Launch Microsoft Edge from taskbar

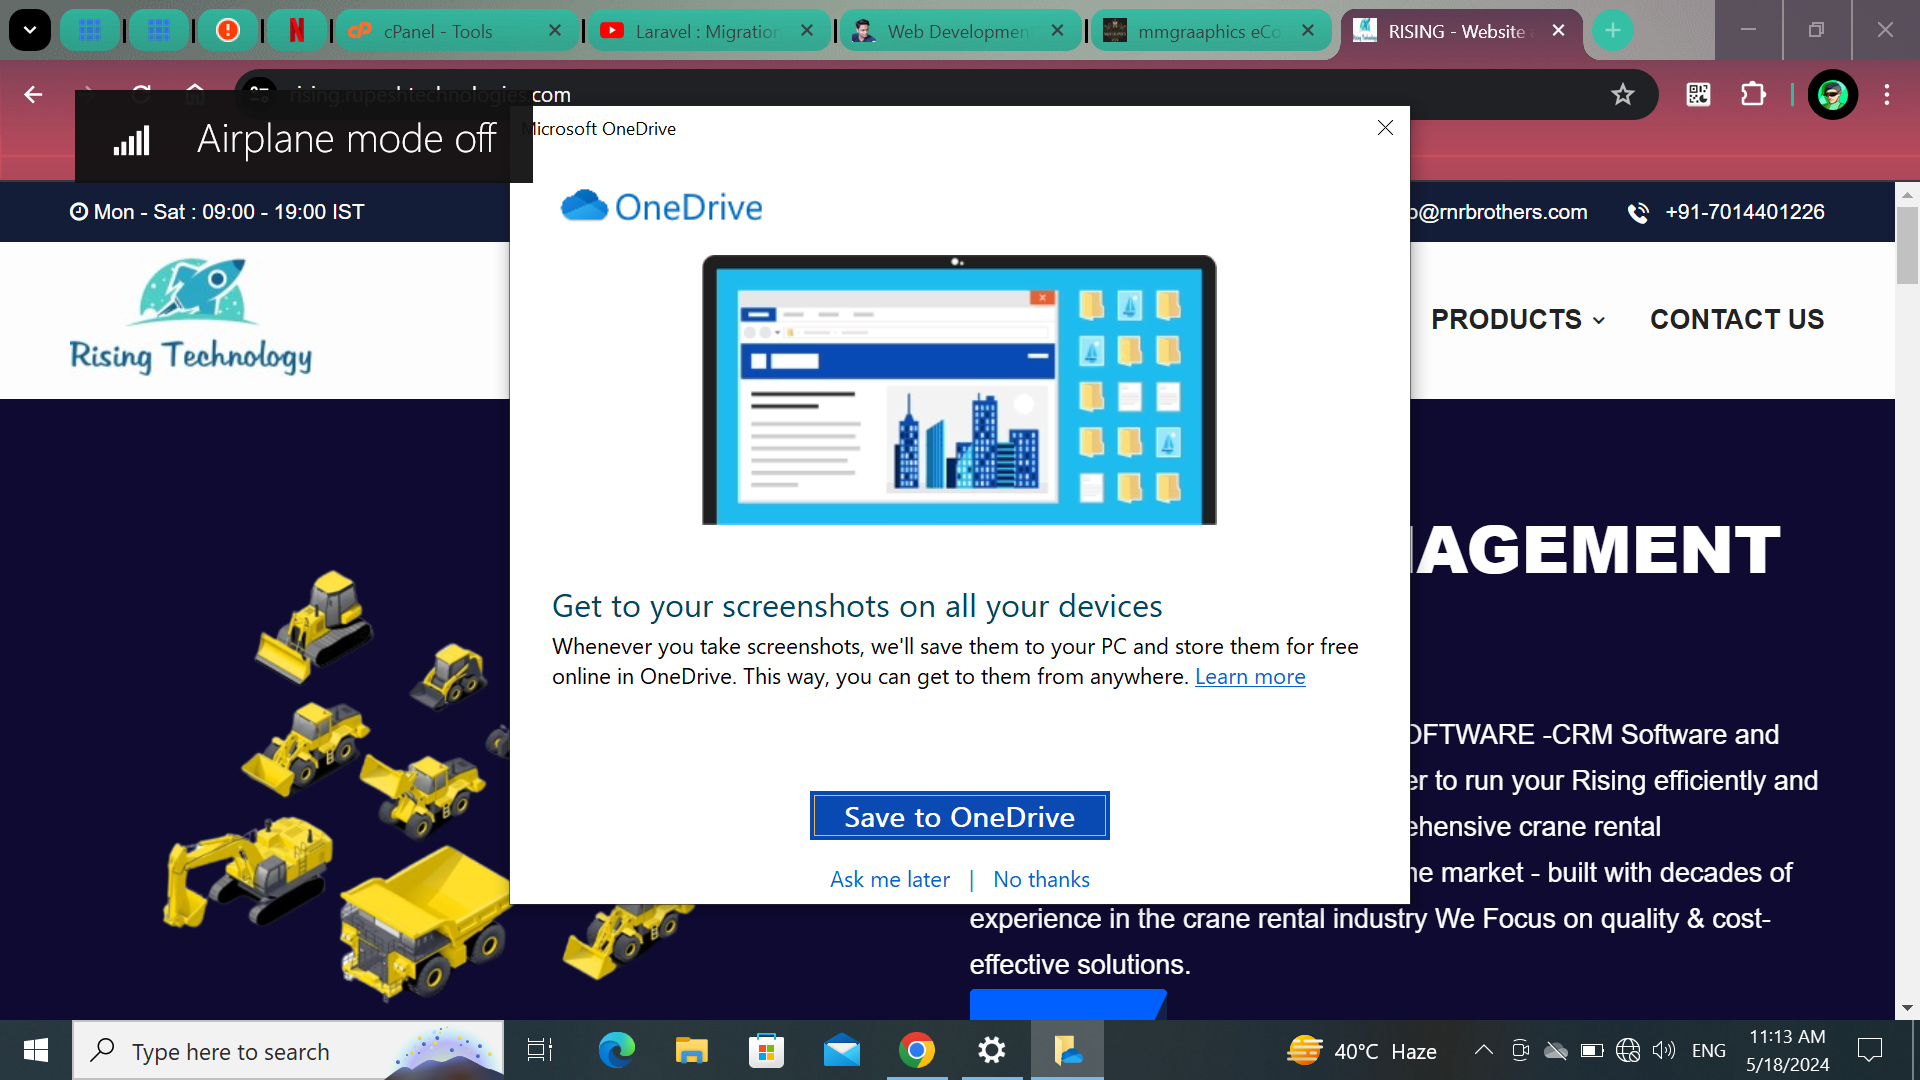[x=616, y=1050]
